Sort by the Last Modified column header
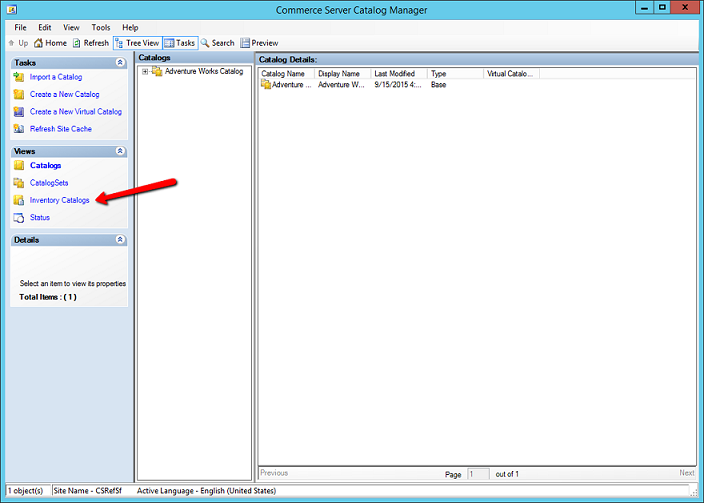704x503 pixels. click(x=397, y=74)
